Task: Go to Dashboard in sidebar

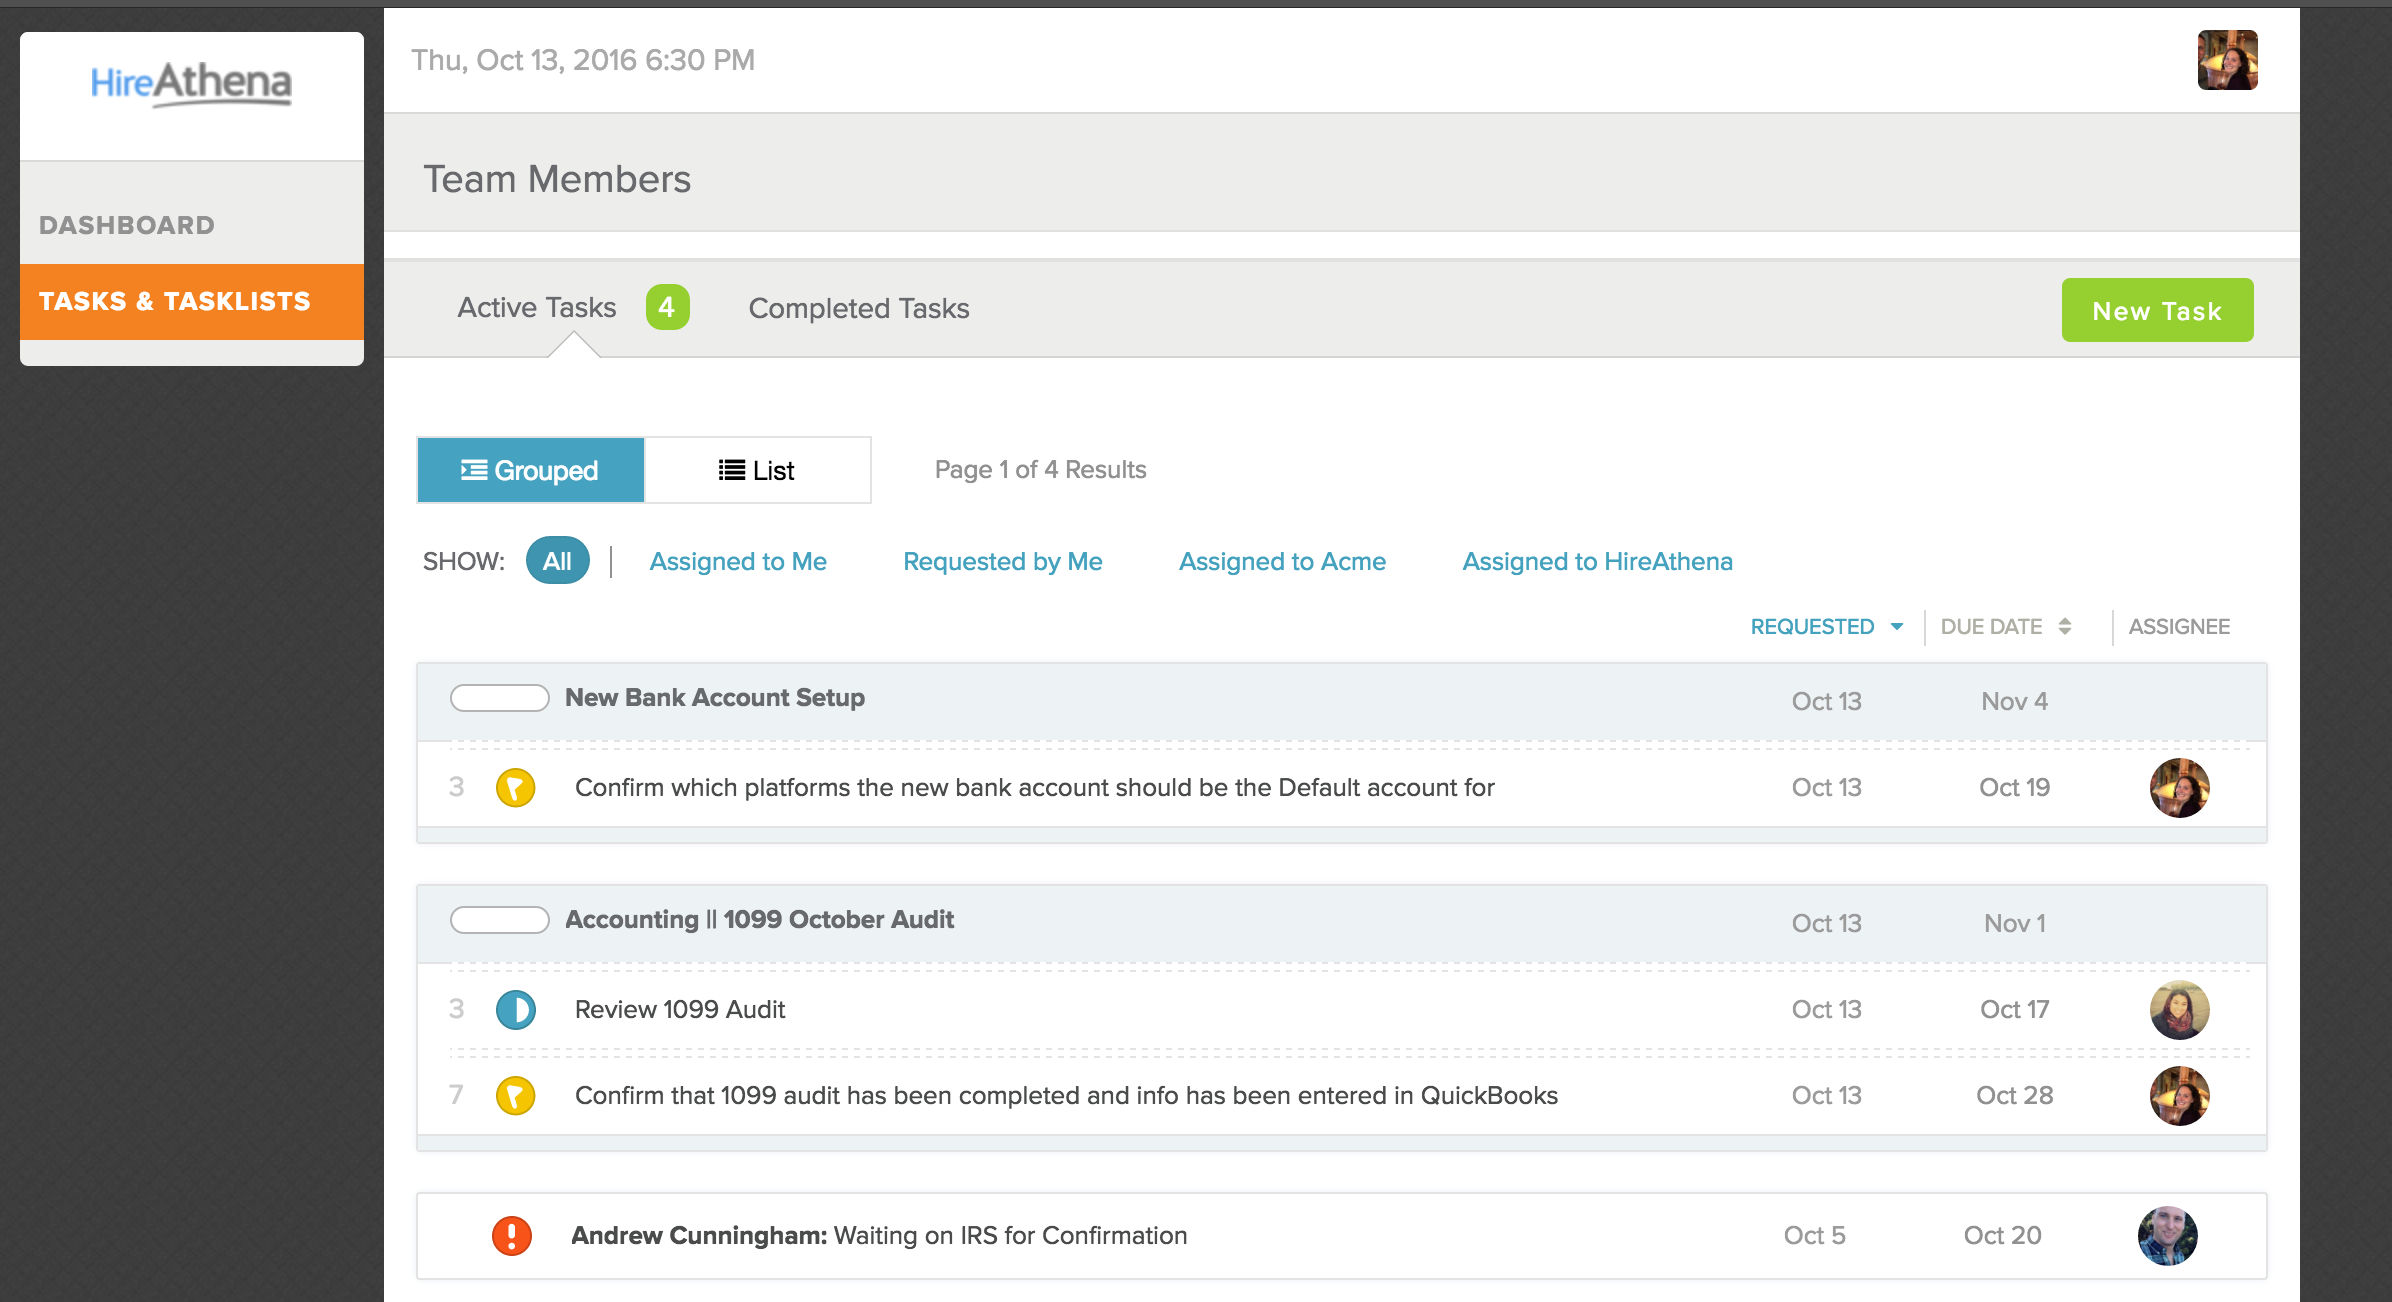Action: [127, 225]
